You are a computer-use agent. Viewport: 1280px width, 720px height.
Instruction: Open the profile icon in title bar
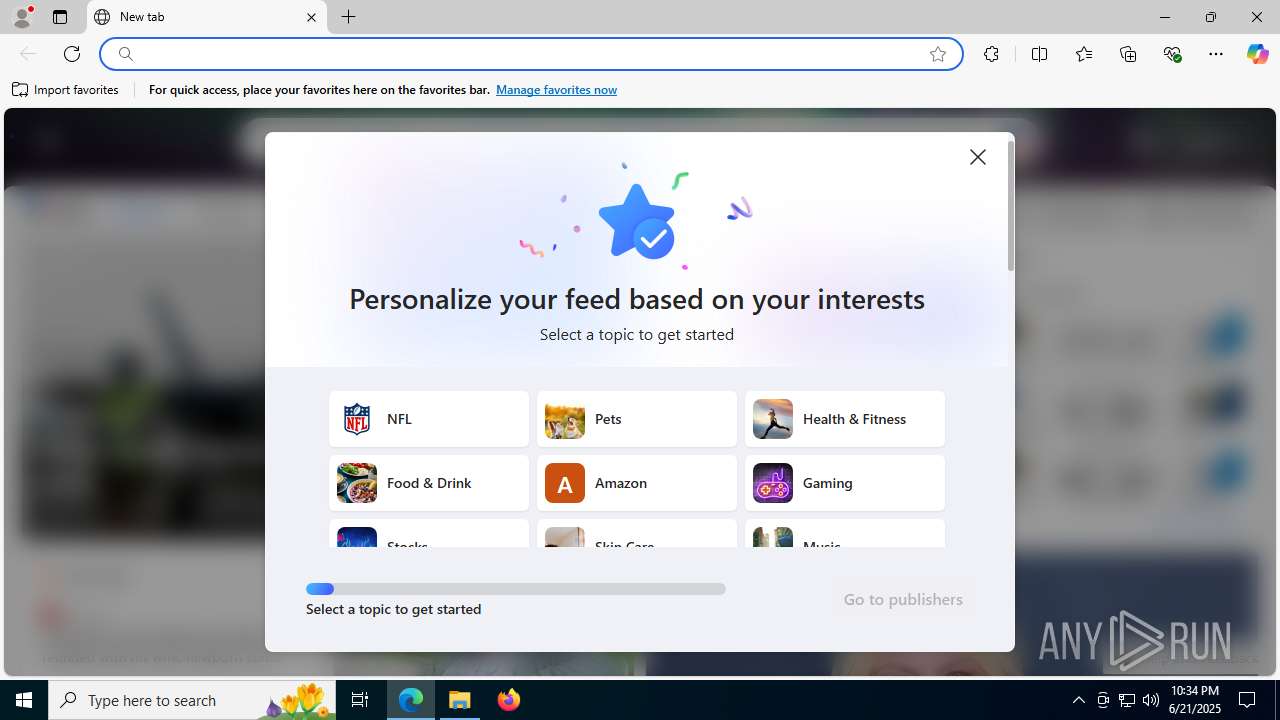(x=22, y=17)
